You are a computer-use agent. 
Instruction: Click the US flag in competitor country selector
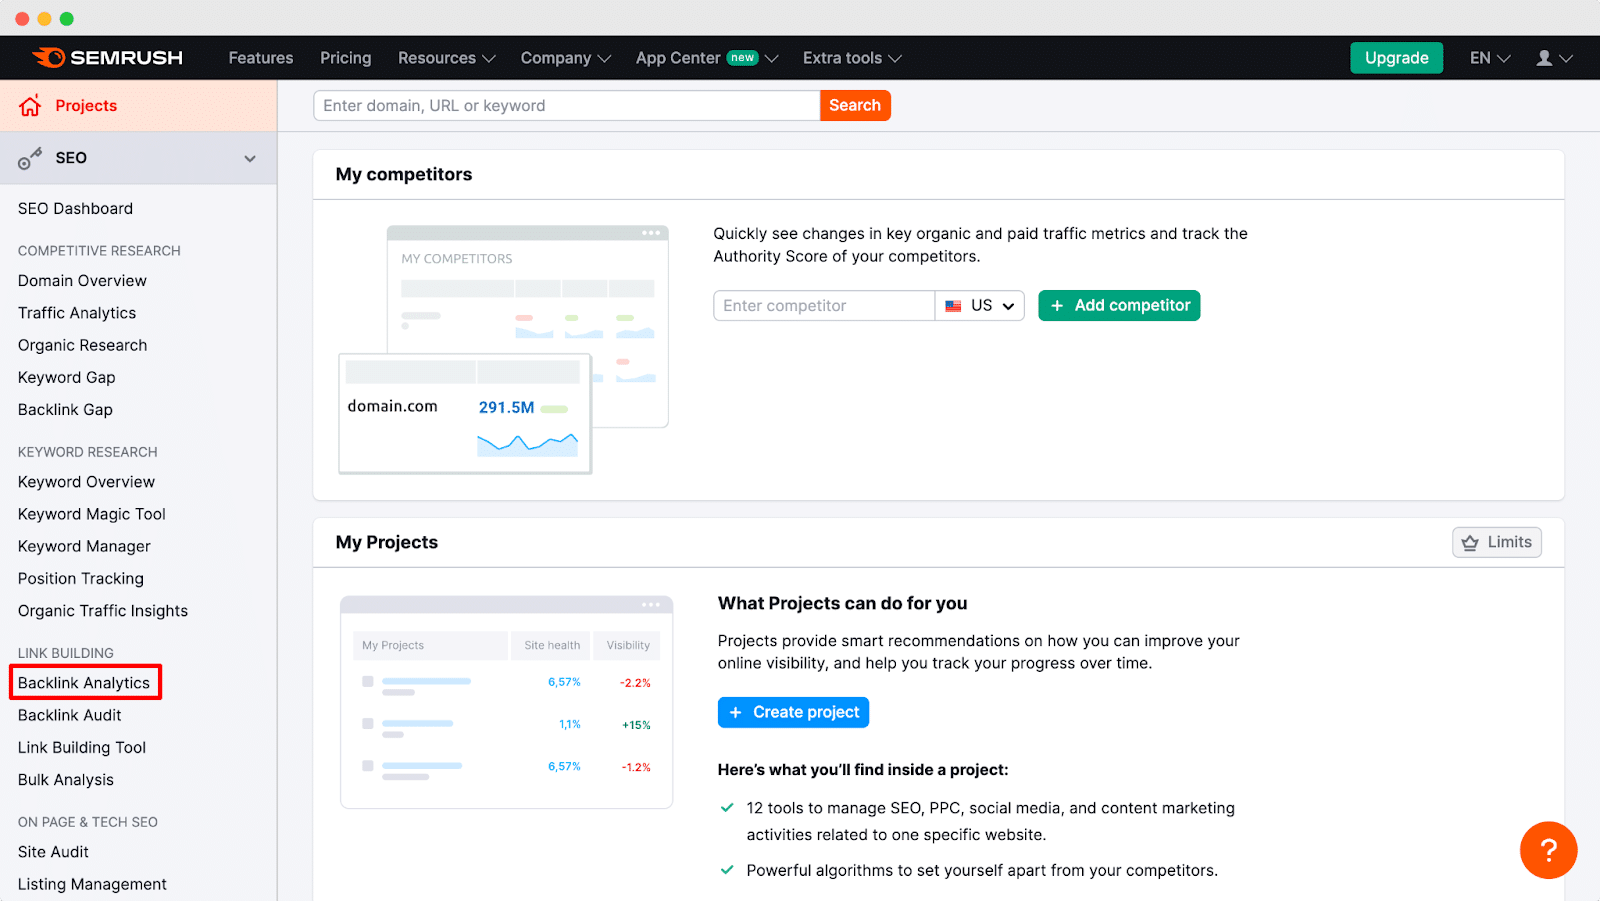[x=952, y=305]
